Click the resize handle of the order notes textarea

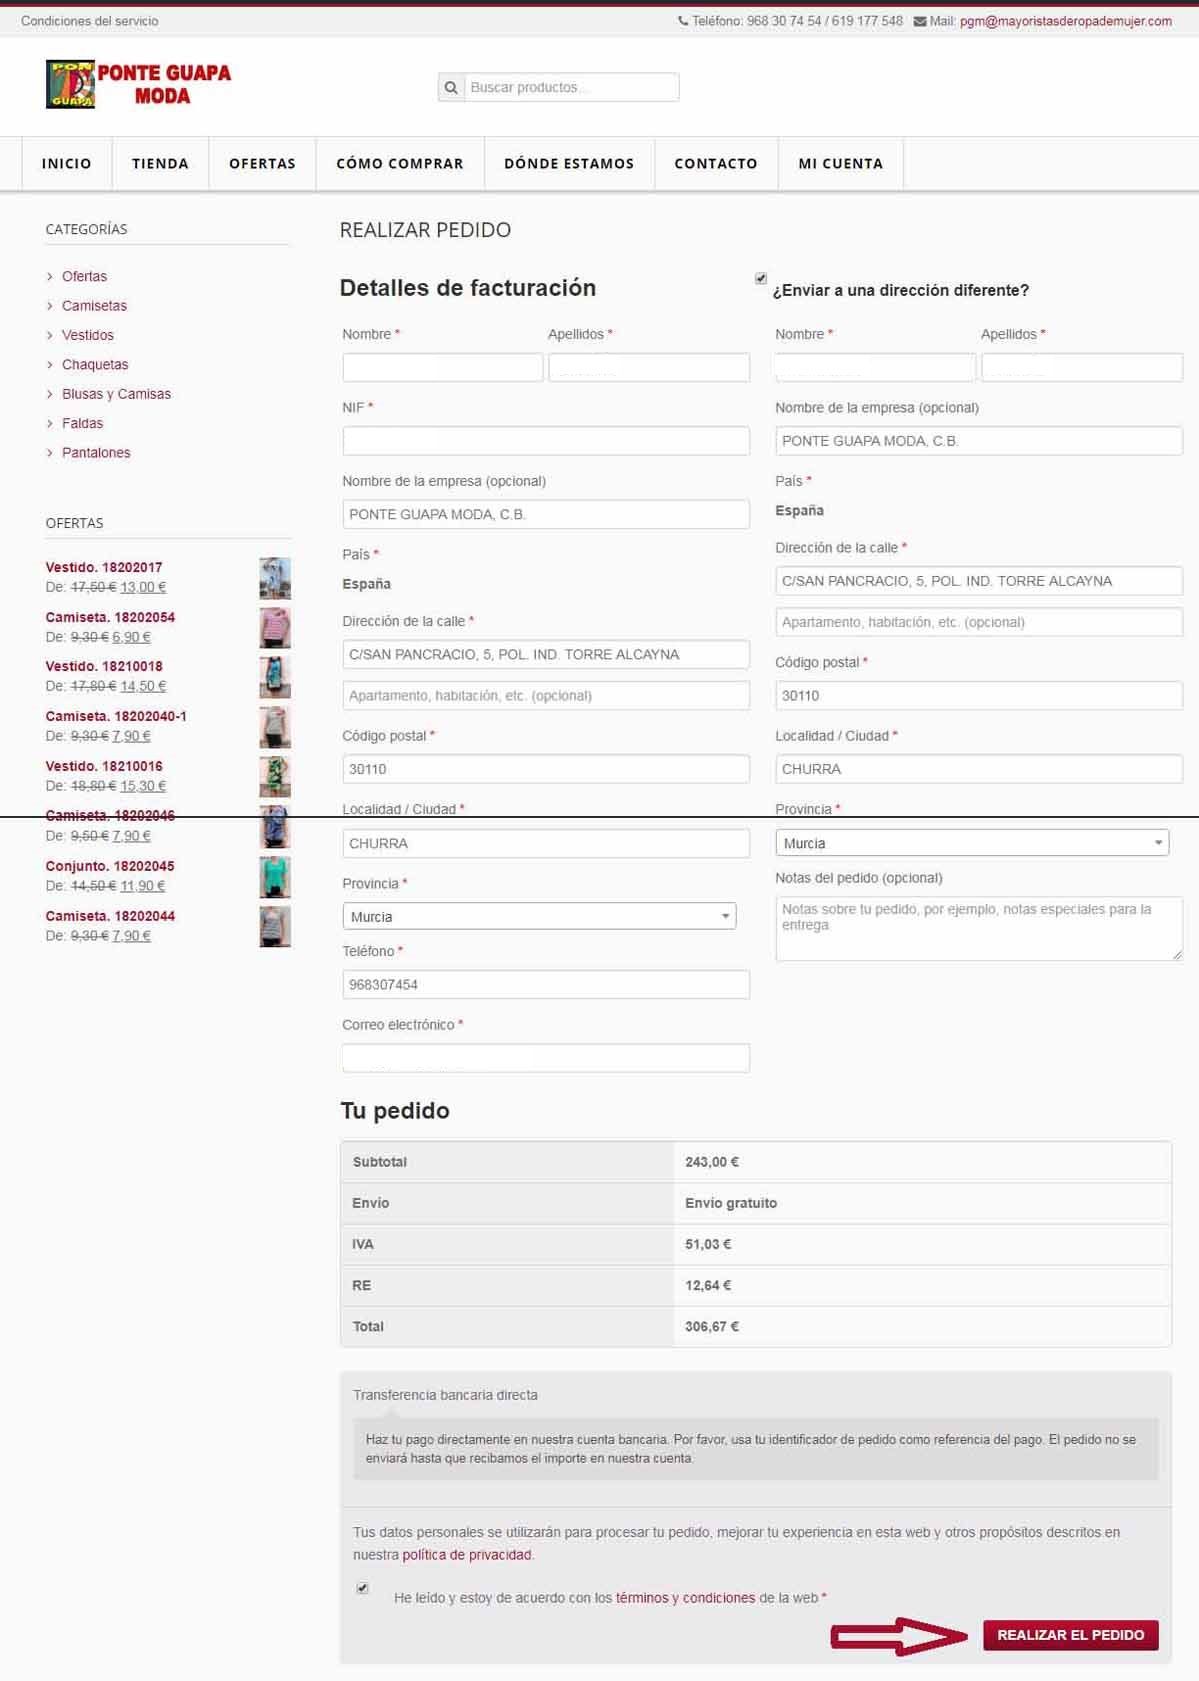(x=1177, y=954)
